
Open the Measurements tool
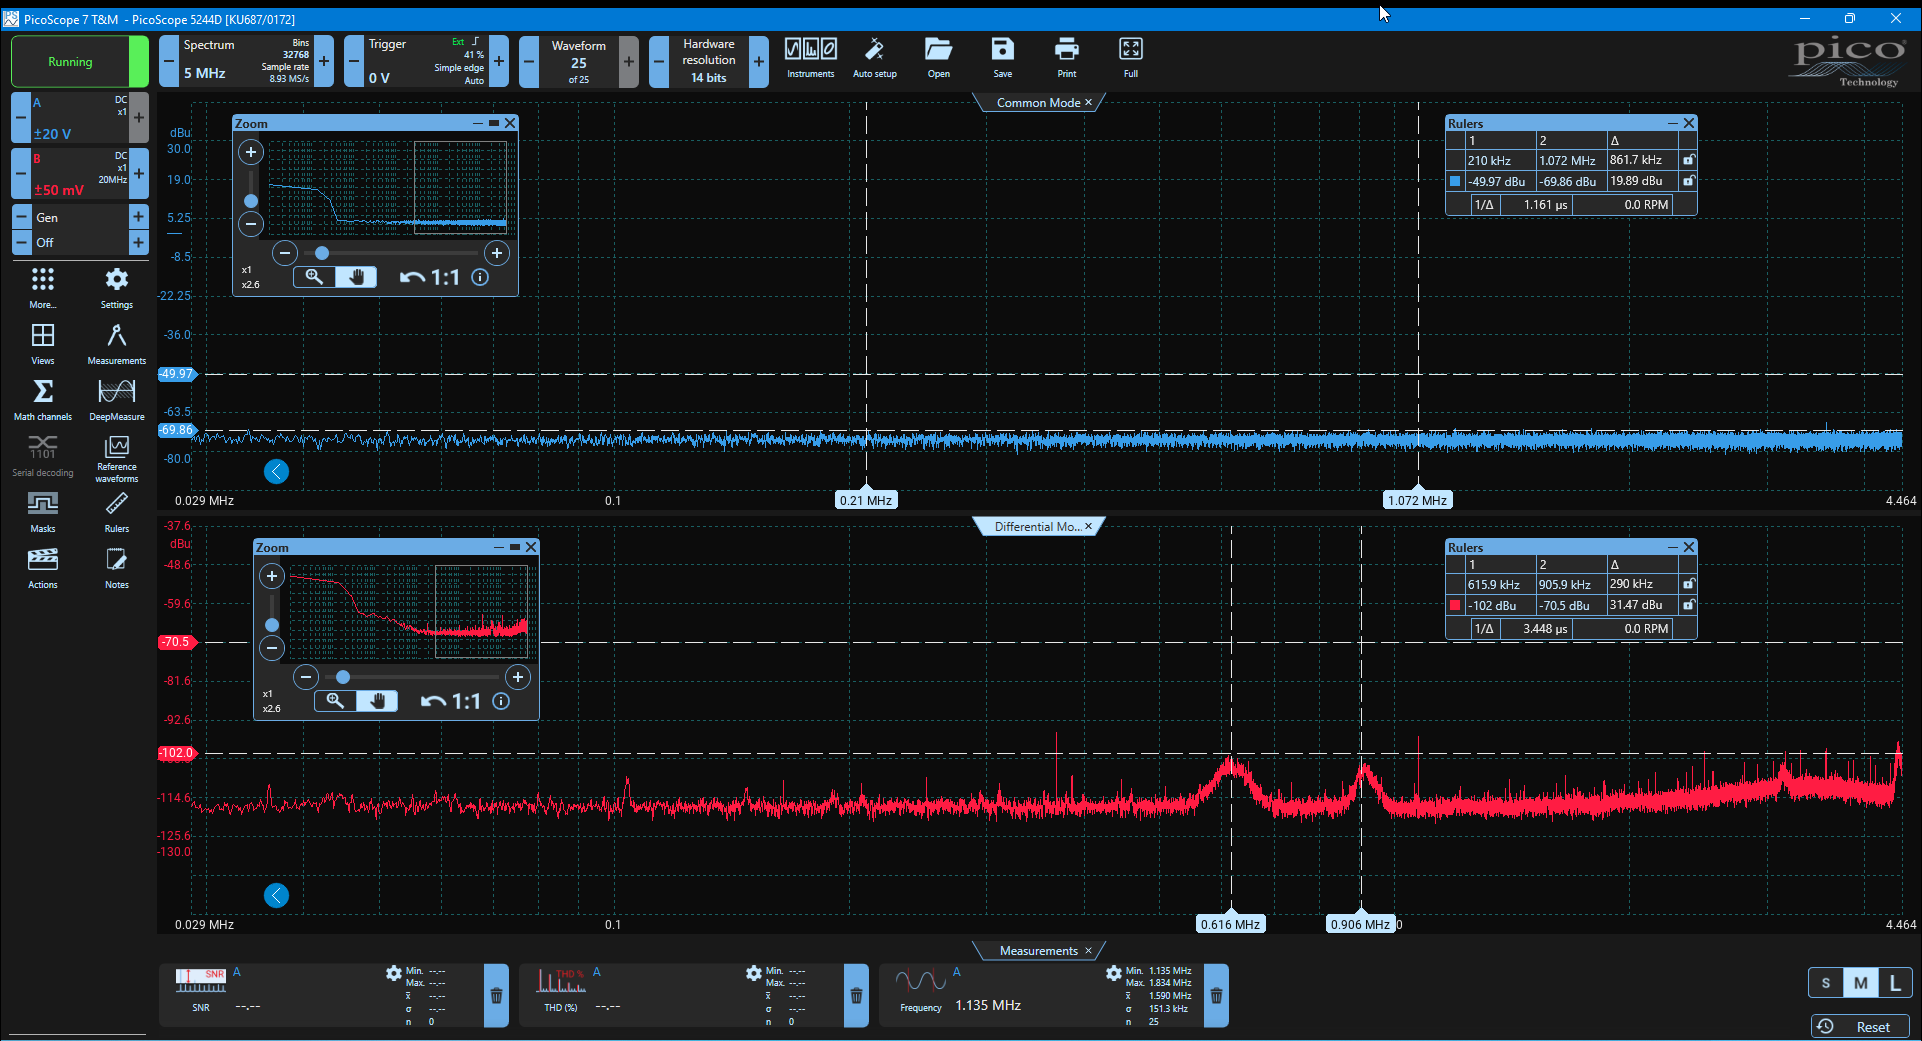[x=117, y=344]
